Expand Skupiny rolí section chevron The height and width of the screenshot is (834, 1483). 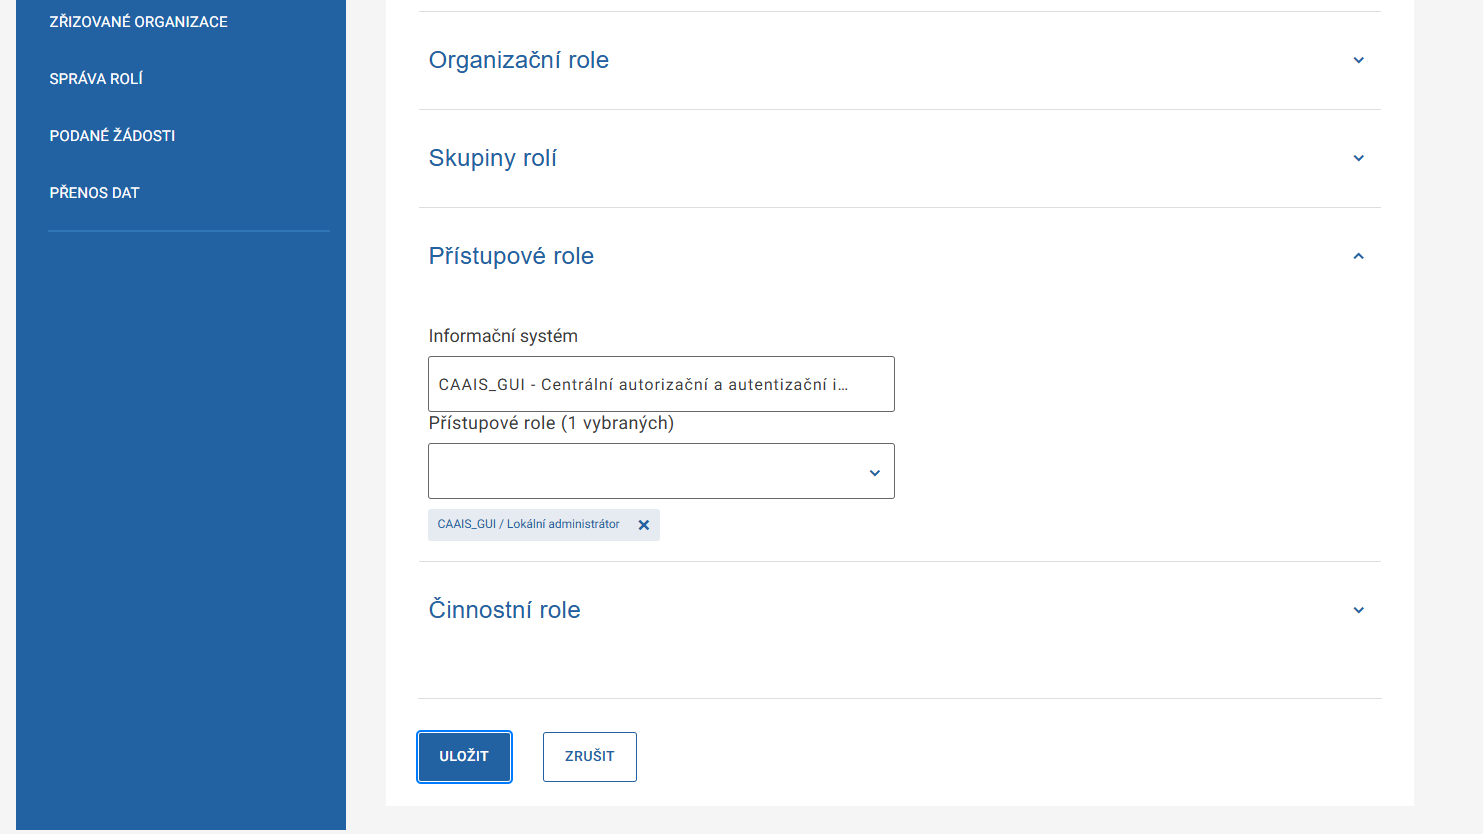[1358, 158]
